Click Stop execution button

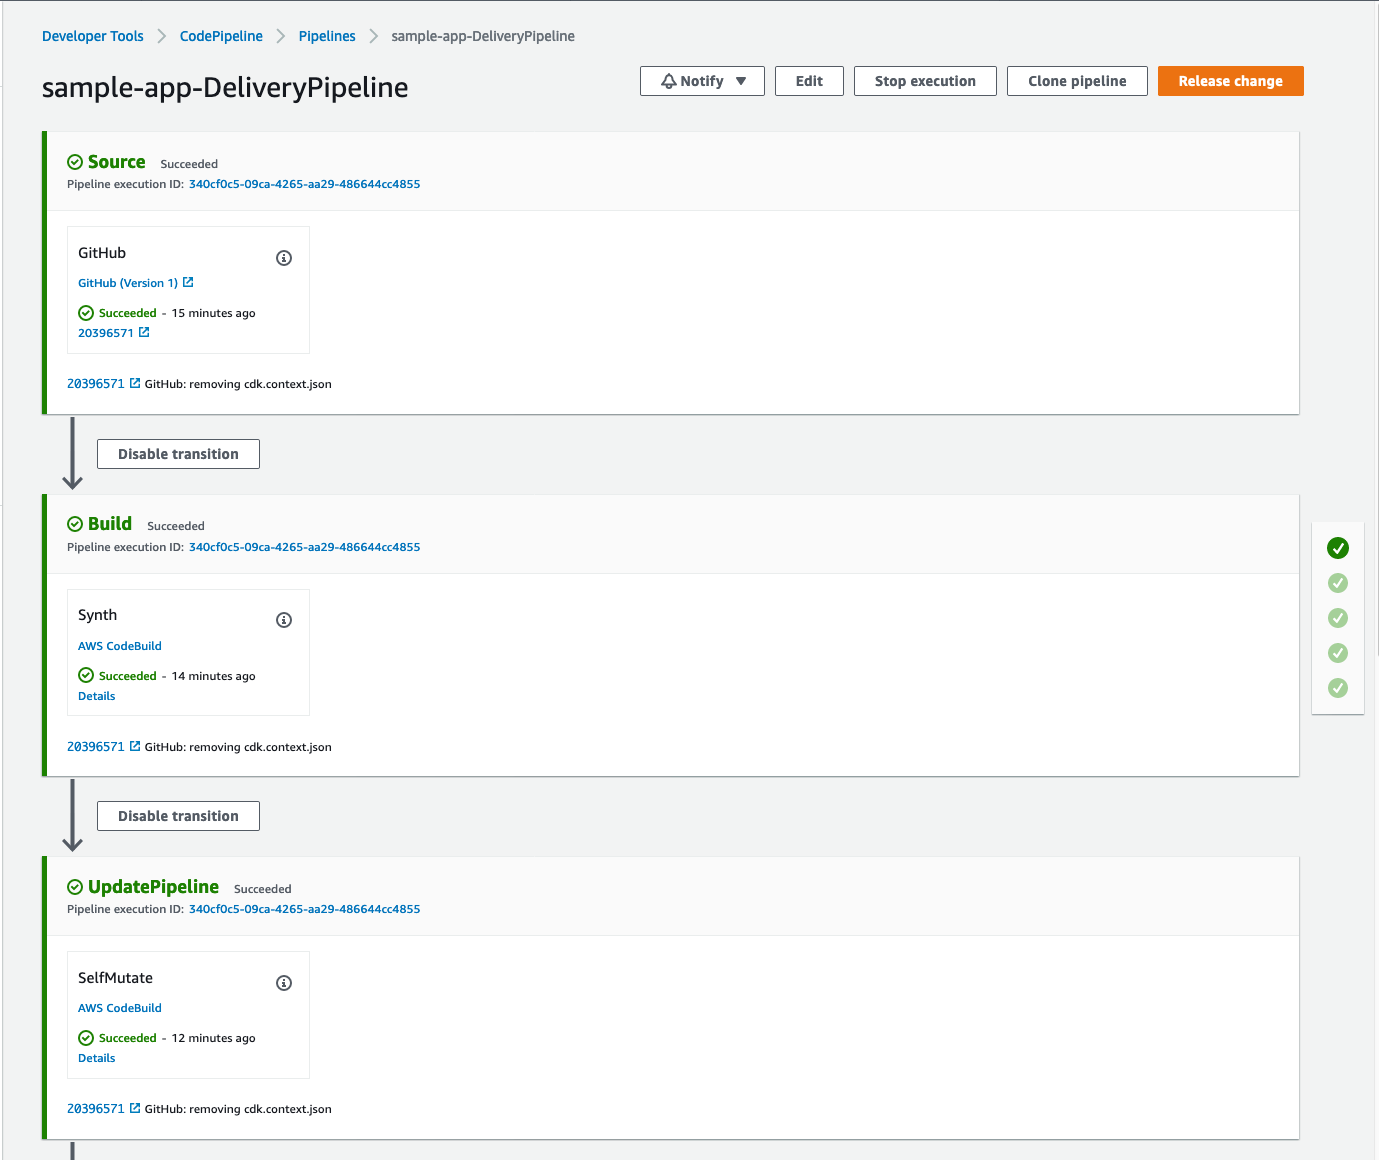pyautogui.click(x=925, y=81)
